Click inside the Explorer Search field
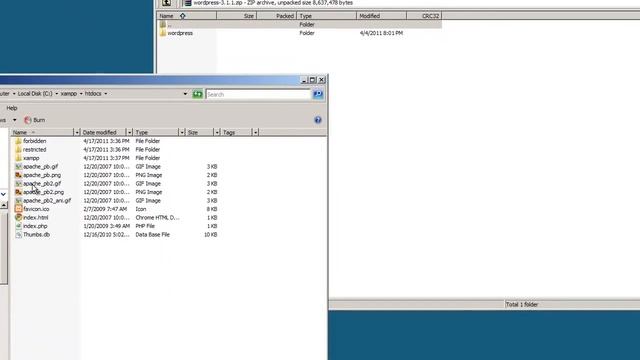Image resolution: width=640 pixels, height=360 pixels. [258, 94]
